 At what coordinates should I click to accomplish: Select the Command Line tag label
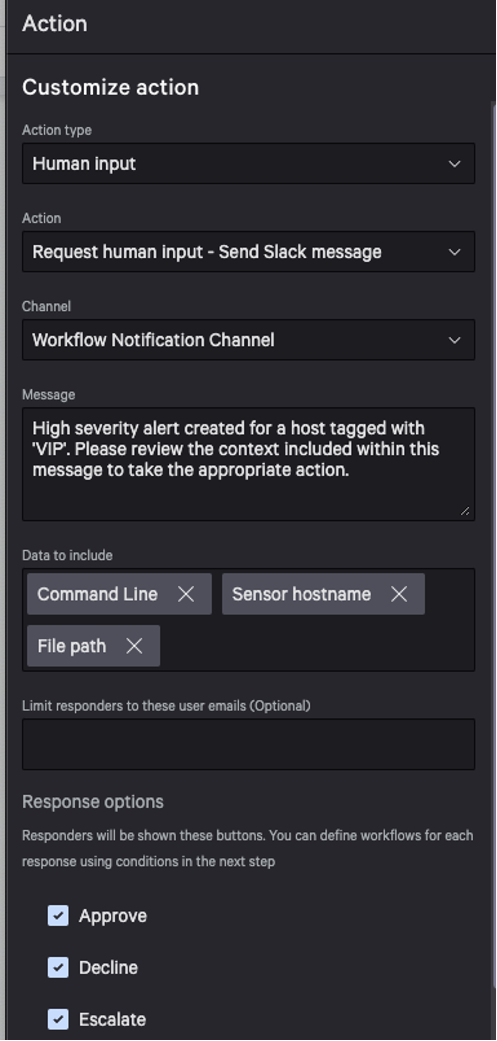pos(98,594)
